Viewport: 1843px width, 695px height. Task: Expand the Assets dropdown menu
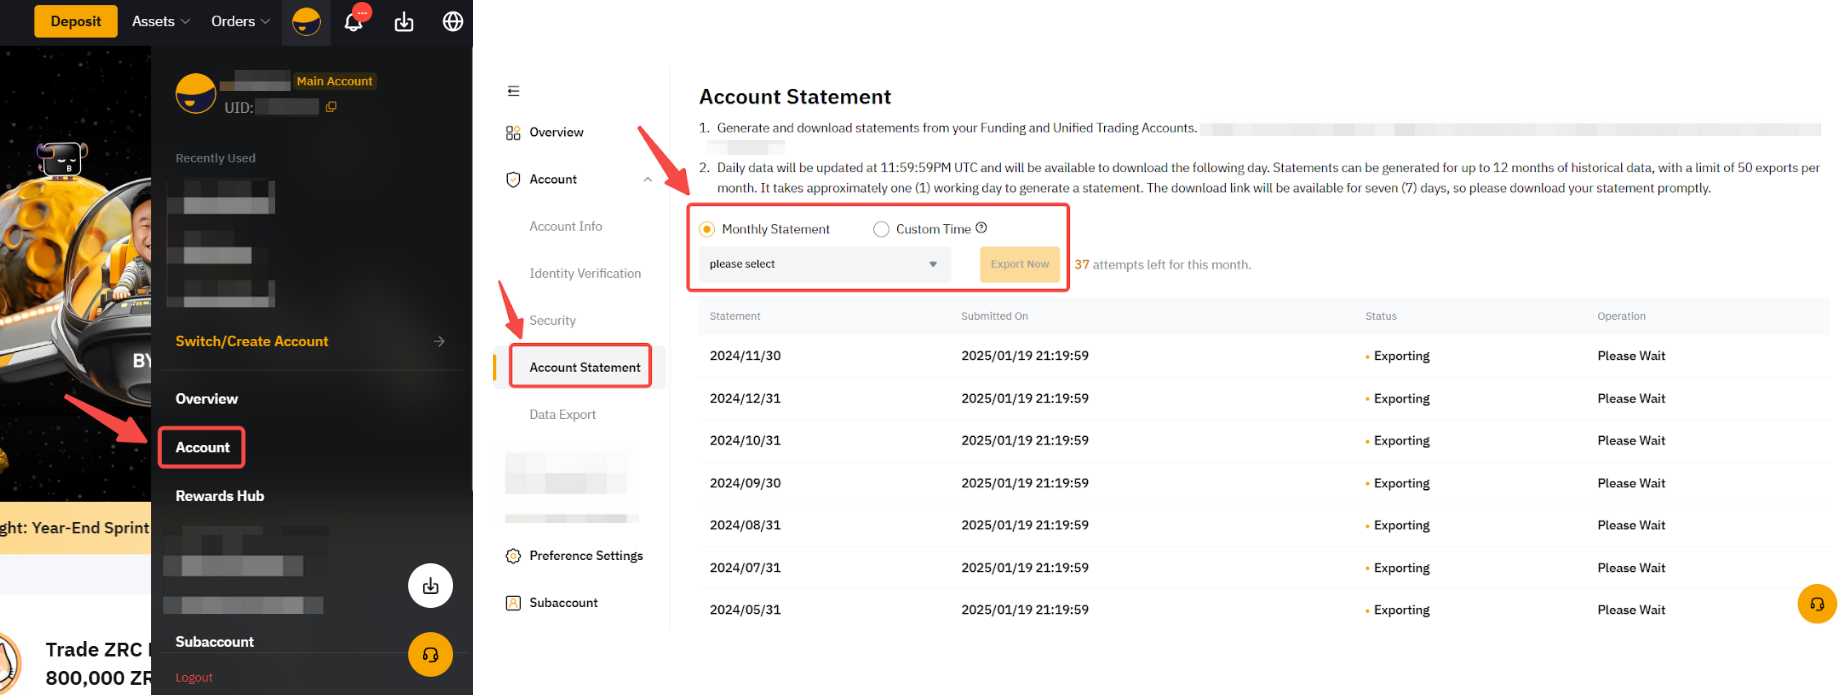pyautogui.click(x=160, y=22)
